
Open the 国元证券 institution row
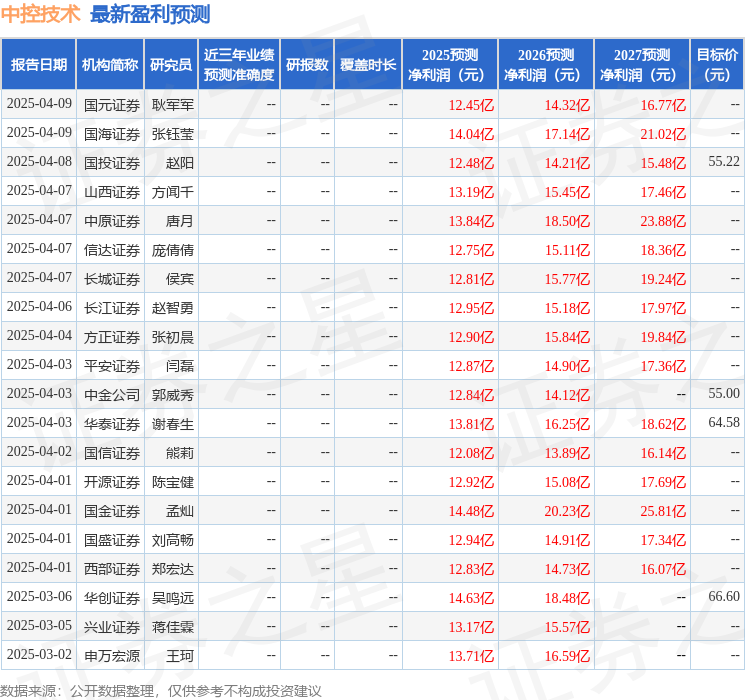click(x=111, y=104)
